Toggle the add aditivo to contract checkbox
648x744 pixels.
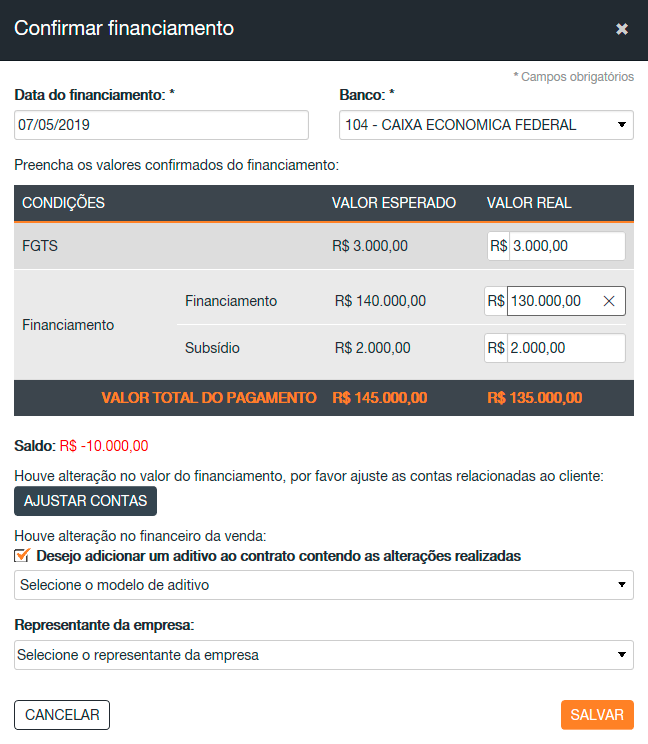click(x=22, y=556)
